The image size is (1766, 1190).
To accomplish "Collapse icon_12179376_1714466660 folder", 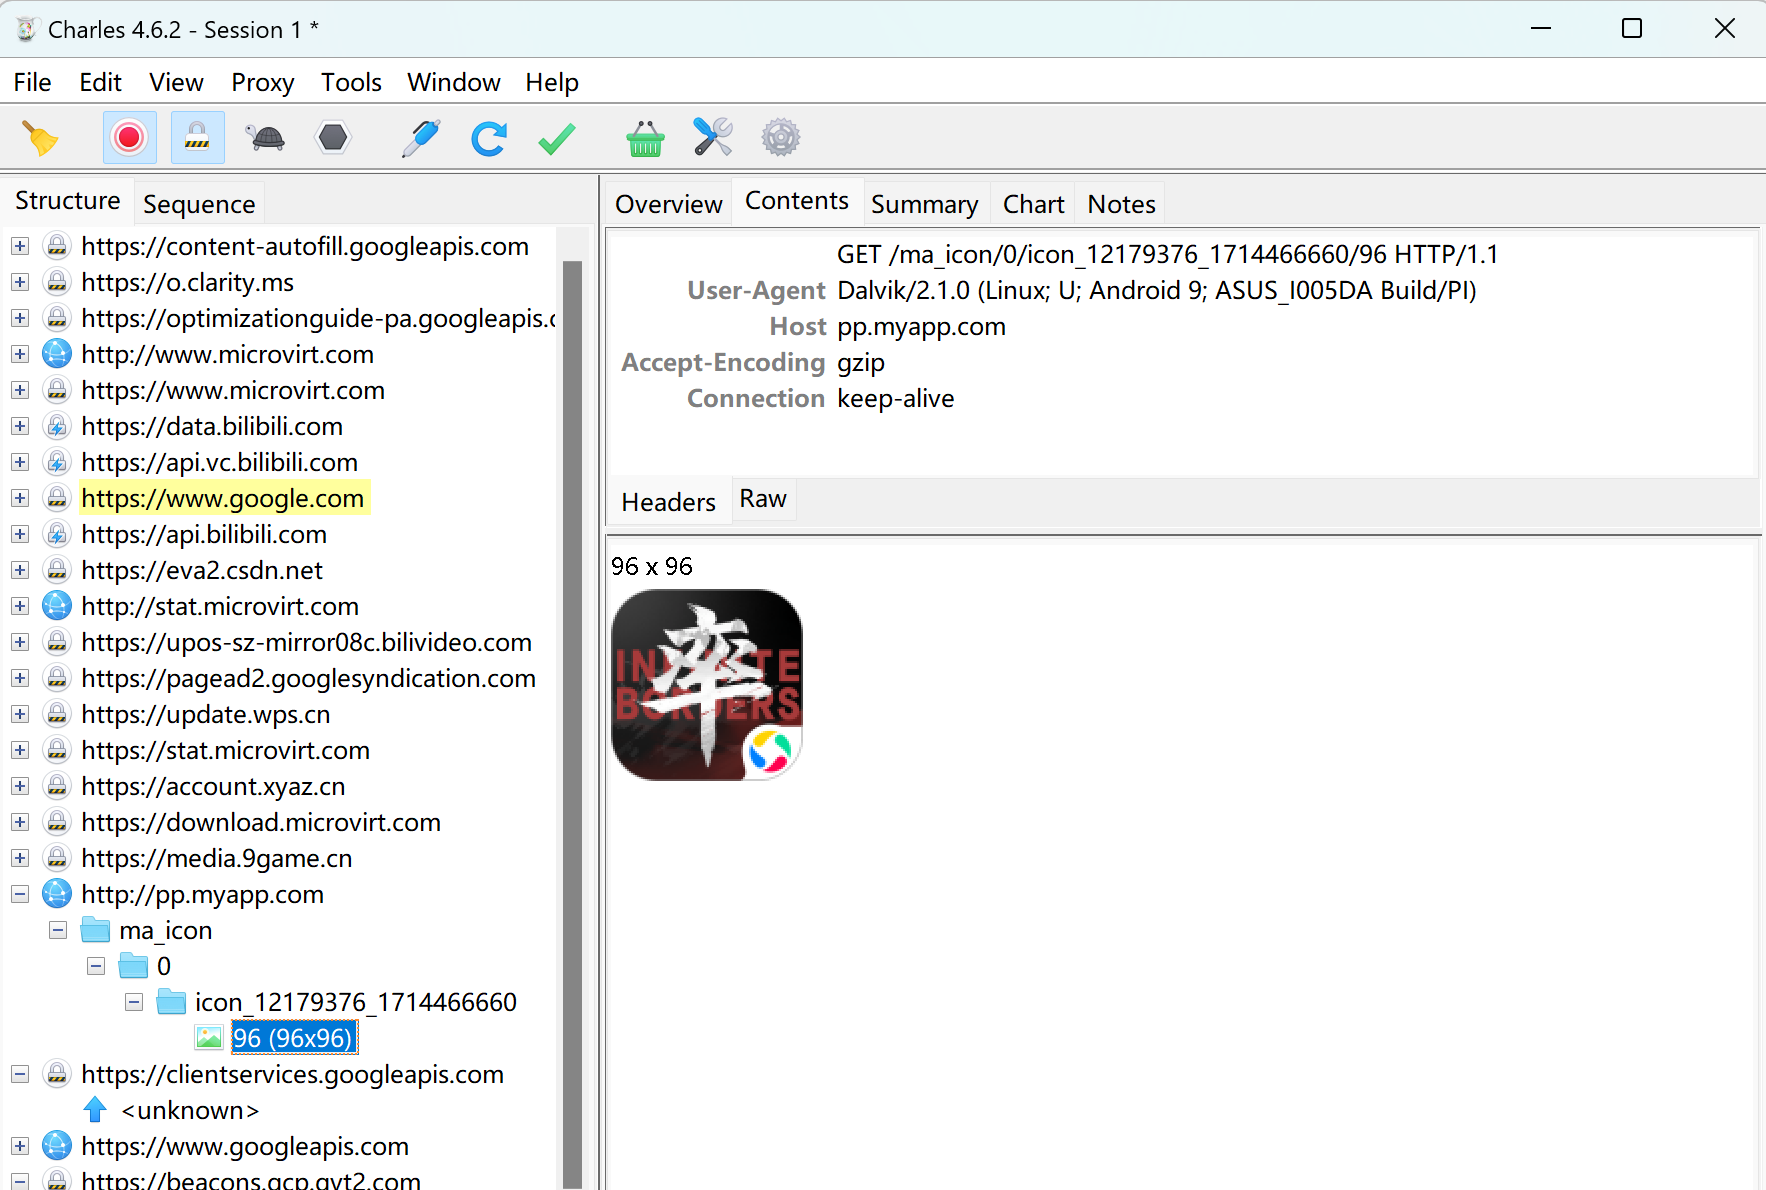I will point(134,1002).
